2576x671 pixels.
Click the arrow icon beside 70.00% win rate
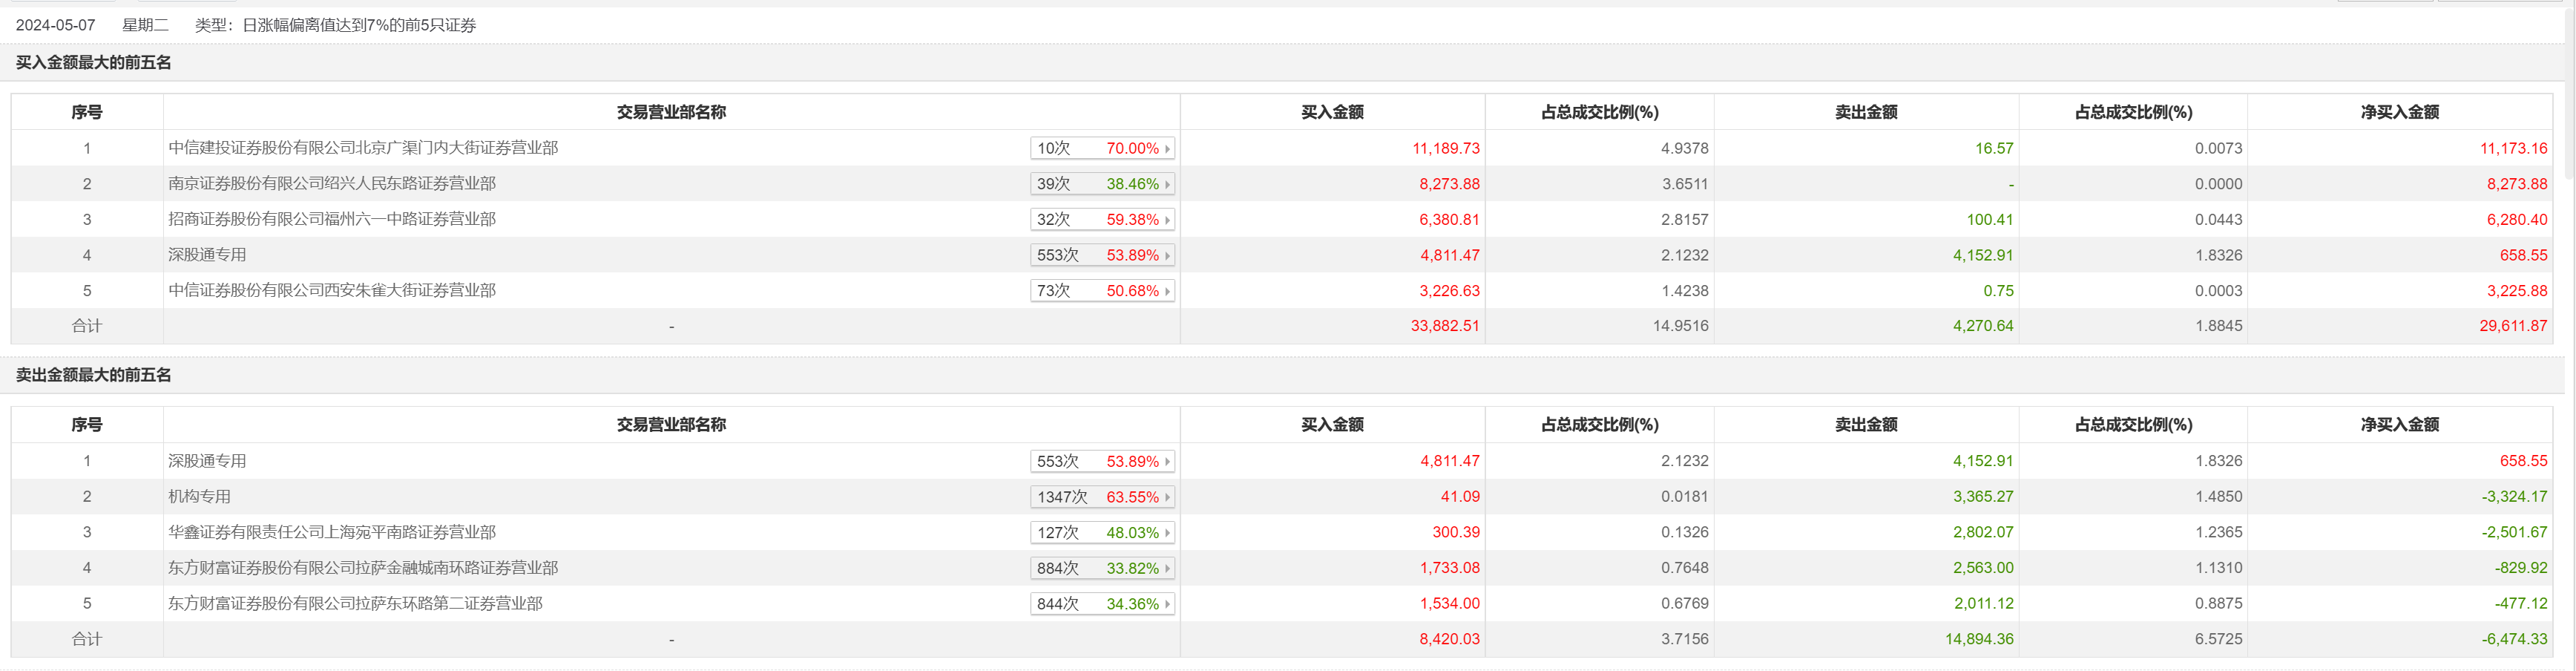click(x=1167, y=149)
